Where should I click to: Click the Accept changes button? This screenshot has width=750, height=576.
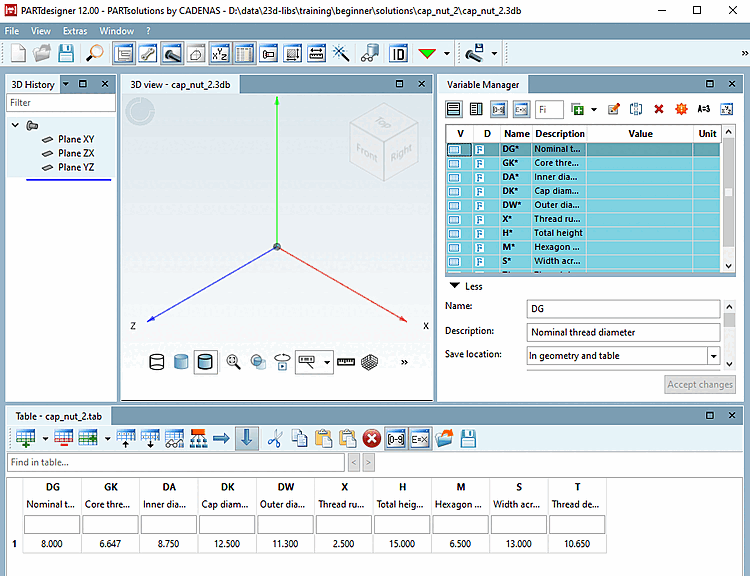pyautogui.click(x=700, y=384)
